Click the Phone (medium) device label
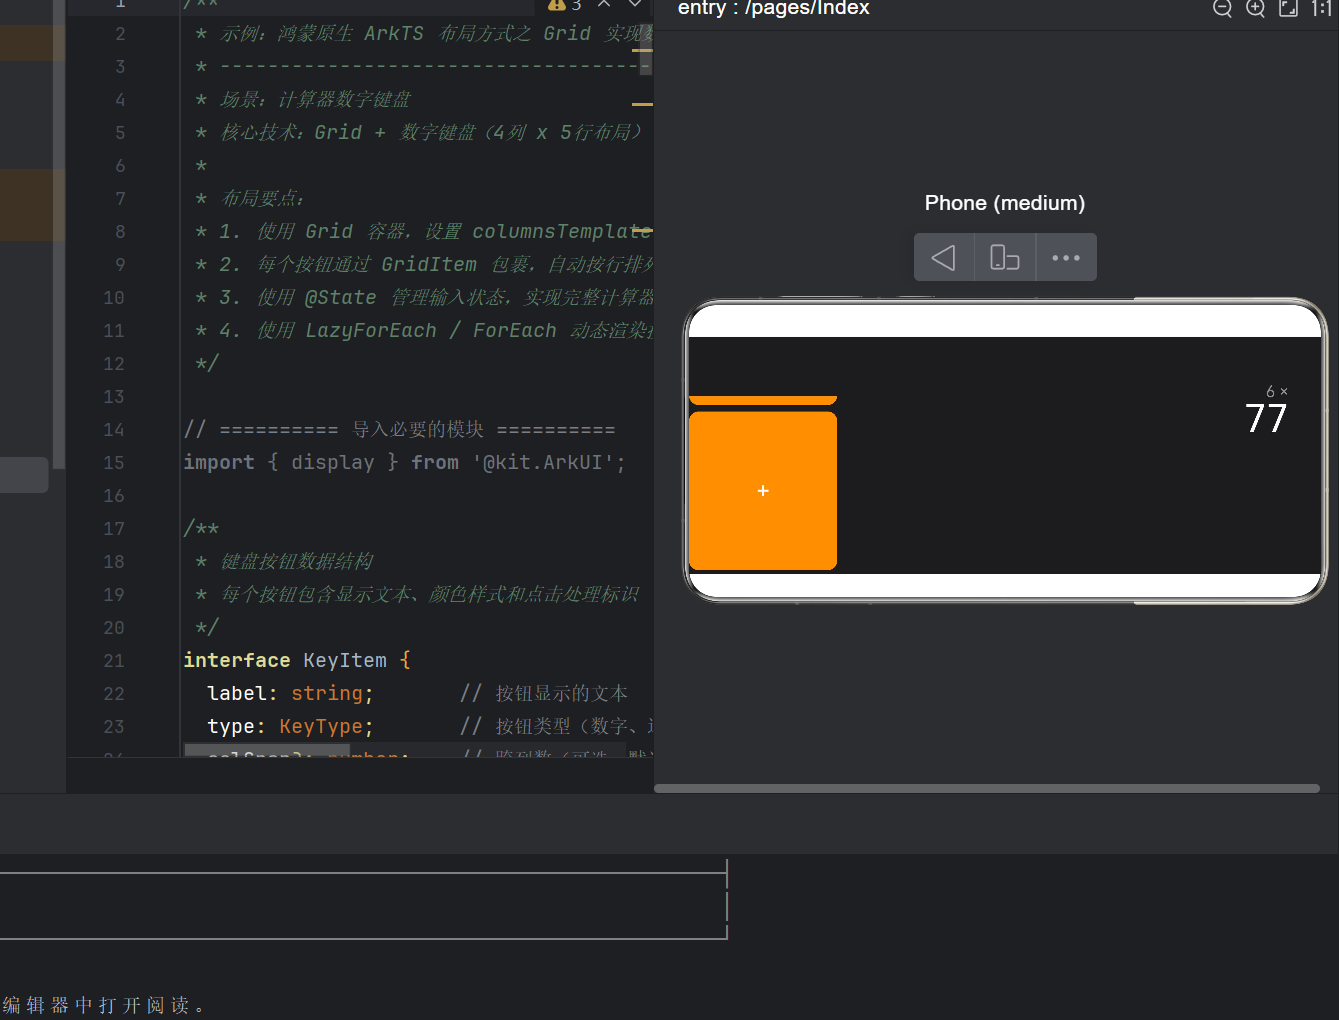 tap(1004, 203)
